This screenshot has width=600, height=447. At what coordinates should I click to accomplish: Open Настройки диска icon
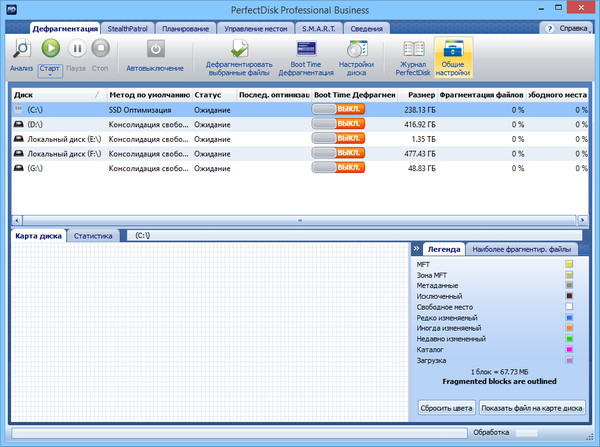pyautogui.click(x=355, y=48)
